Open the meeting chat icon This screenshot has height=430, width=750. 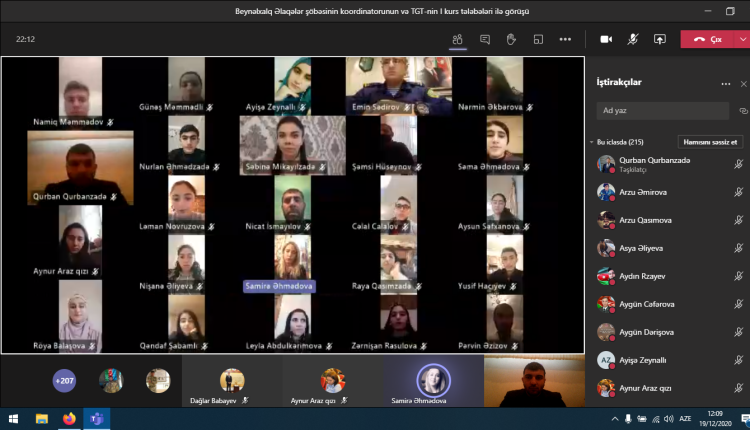click(x=484, y=40)
